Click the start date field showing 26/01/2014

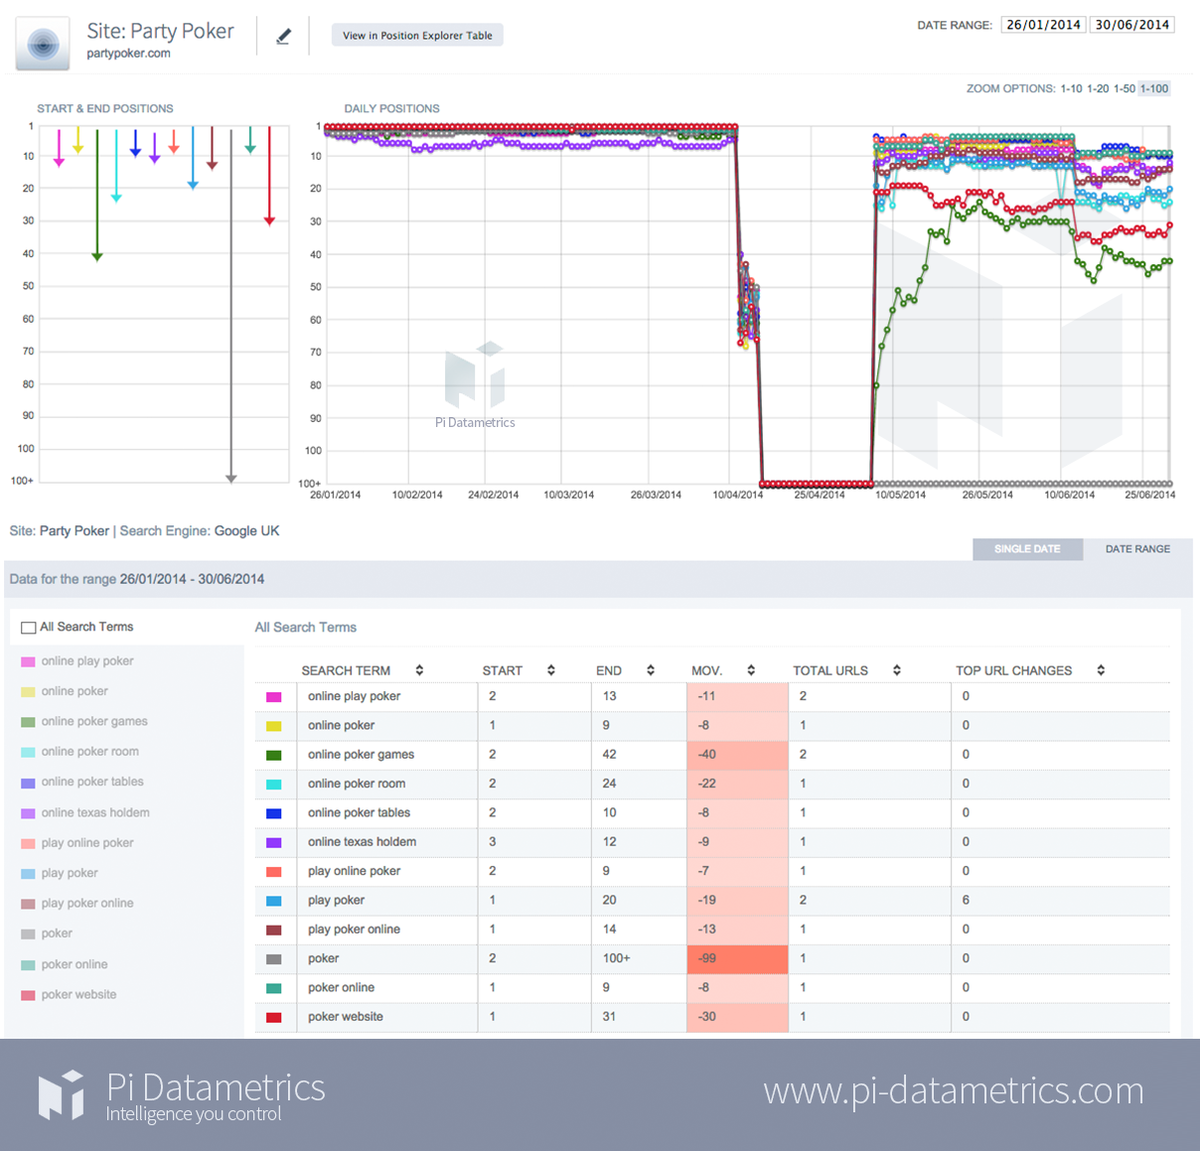coord(1043,24)
